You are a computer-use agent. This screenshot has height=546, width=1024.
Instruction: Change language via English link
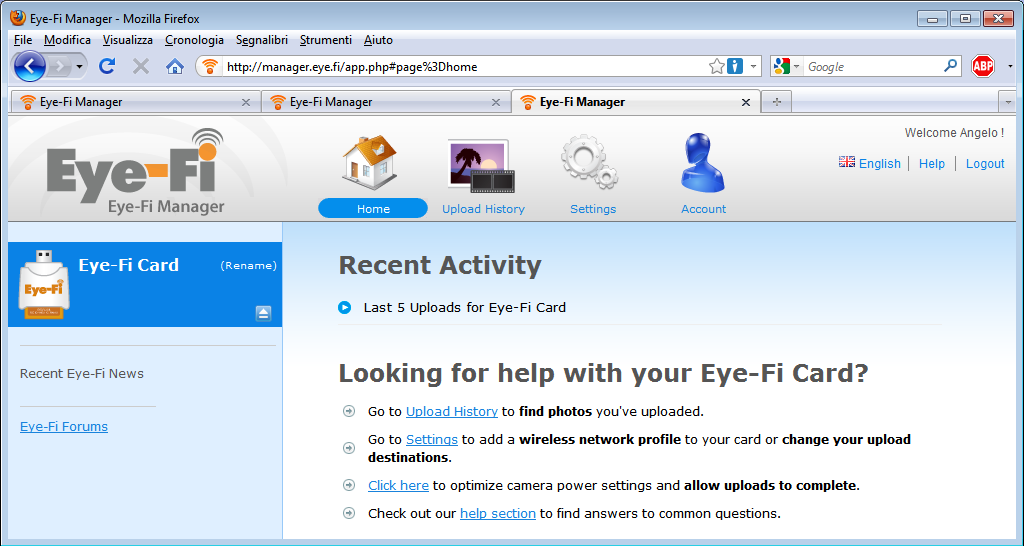880,164
